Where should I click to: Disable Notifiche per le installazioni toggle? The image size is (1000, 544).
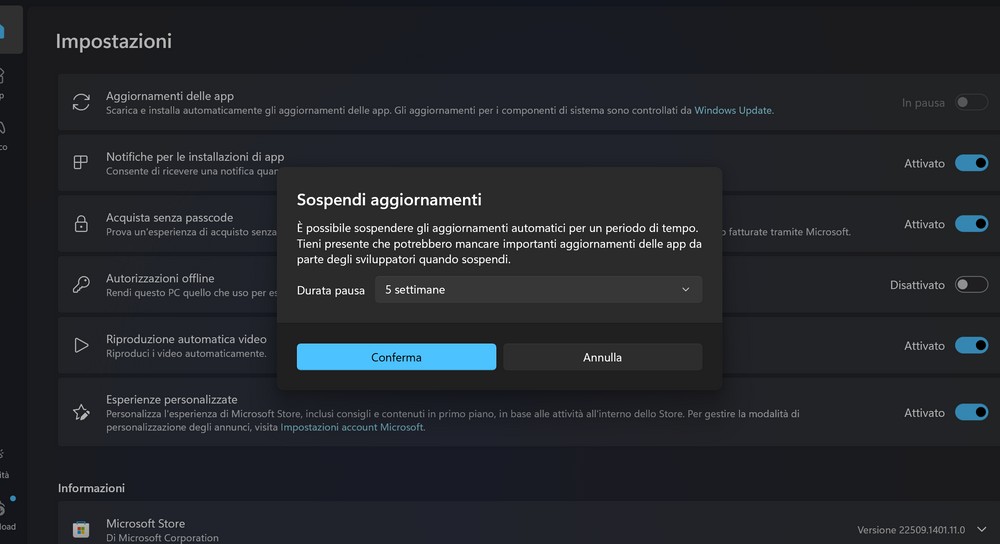click(x=970, y=163)
